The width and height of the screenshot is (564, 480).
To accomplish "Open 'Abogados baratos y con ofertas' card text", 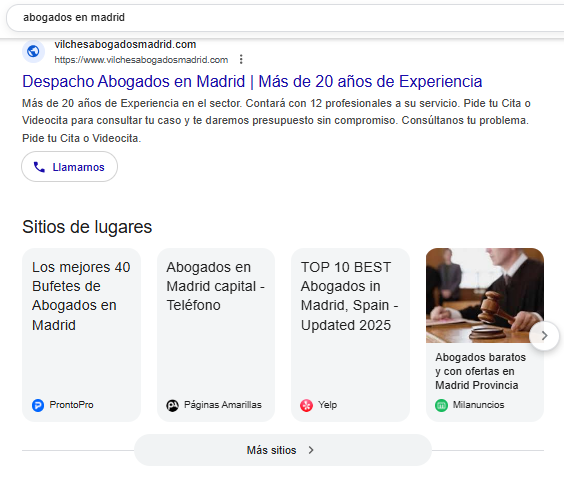I will 481,371.
